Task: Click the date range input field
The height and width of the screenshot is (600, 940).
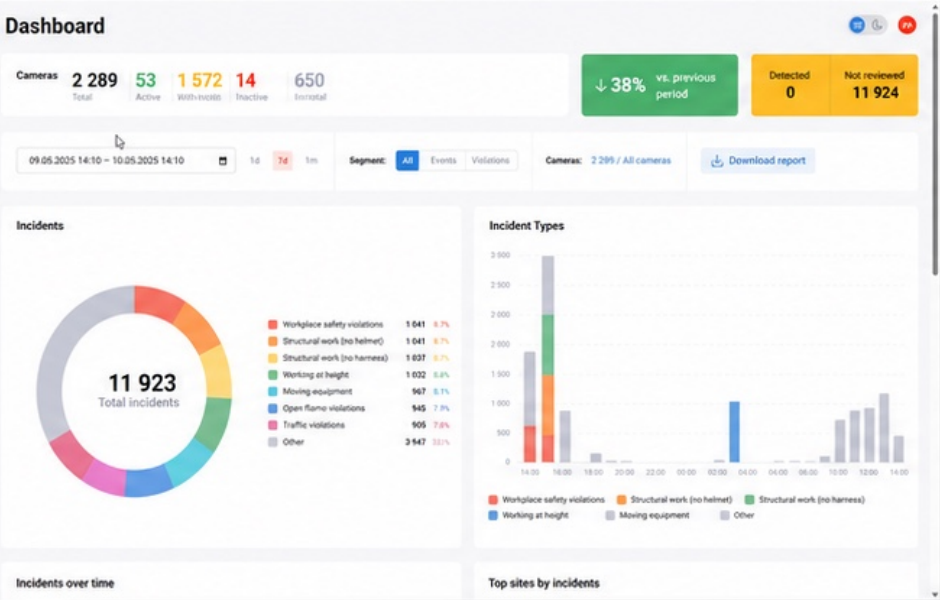Action: tap(126, 161)
